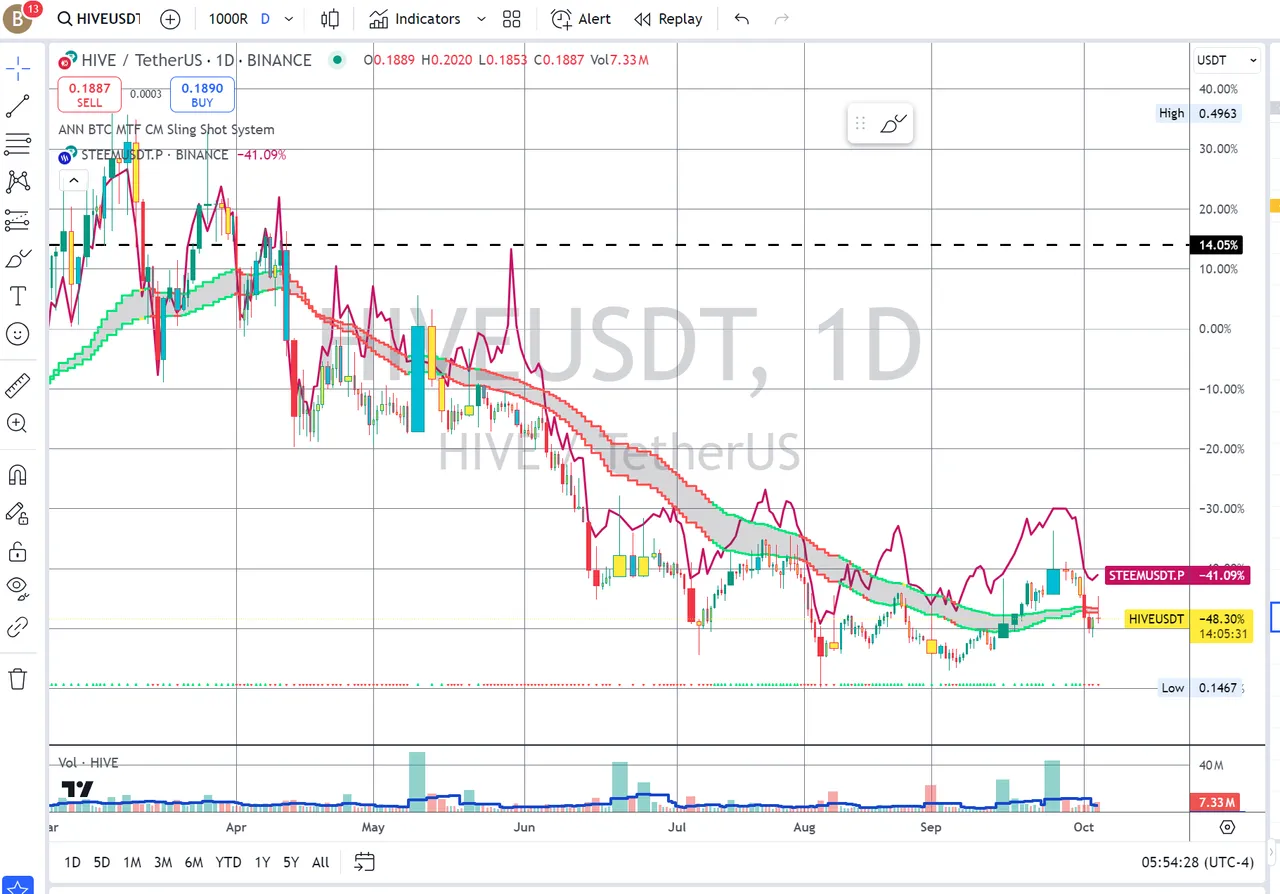Click the 7.33M volume value label

coord(1215,802)
